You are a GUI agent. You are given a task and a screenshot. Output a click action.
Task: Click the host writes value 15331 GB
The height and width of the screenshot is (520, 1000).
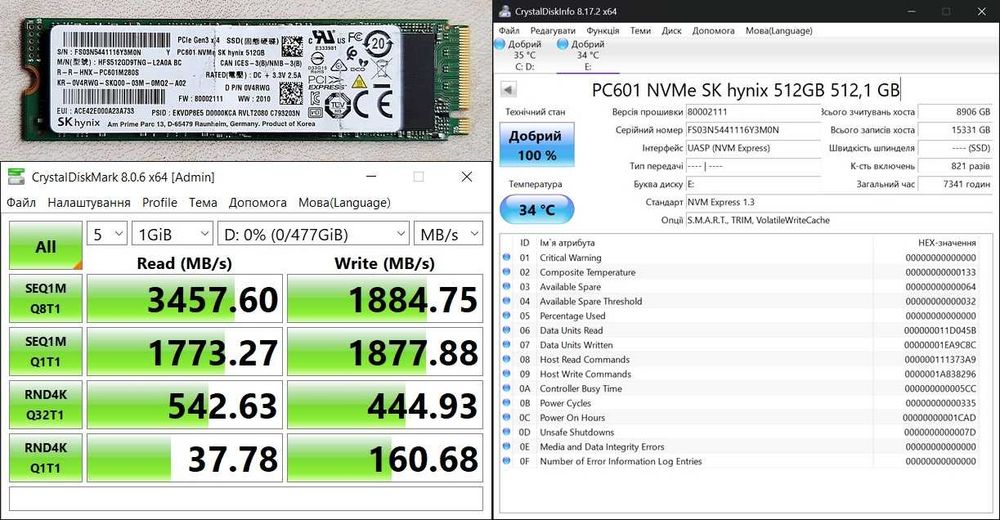pyautogui.click(x=955, y=130)
